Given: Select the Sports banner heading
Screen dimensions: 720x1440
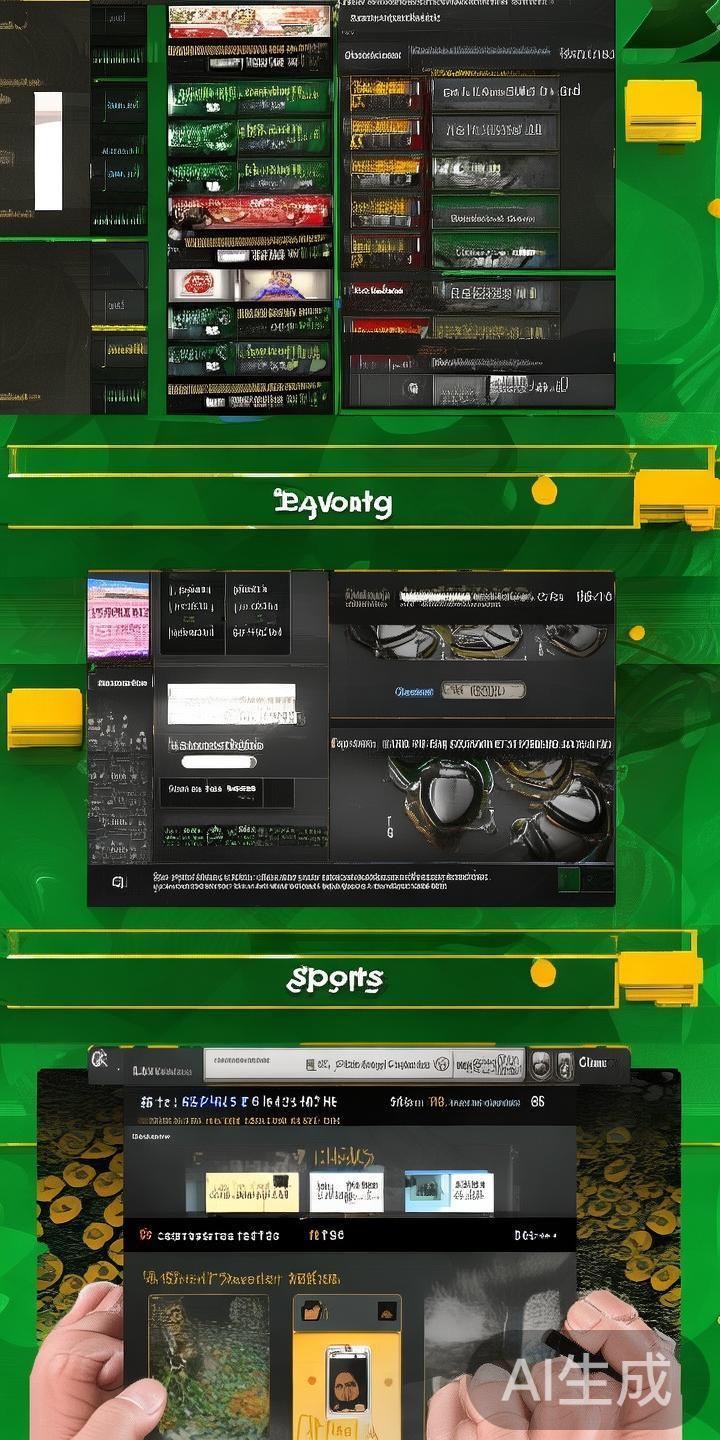Looking at the screenshot, I should pos(335,980).
